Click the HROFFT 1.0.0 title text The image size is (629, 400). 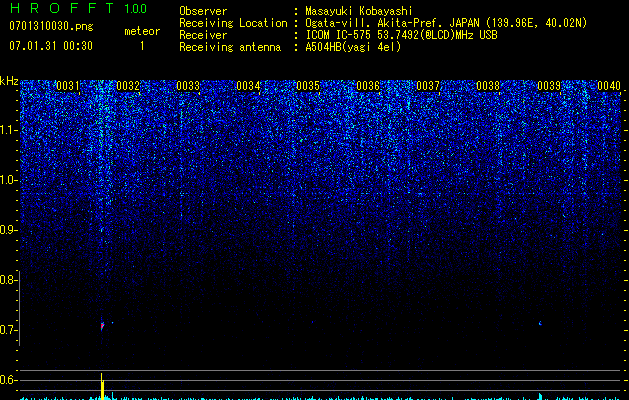[78, 8]
